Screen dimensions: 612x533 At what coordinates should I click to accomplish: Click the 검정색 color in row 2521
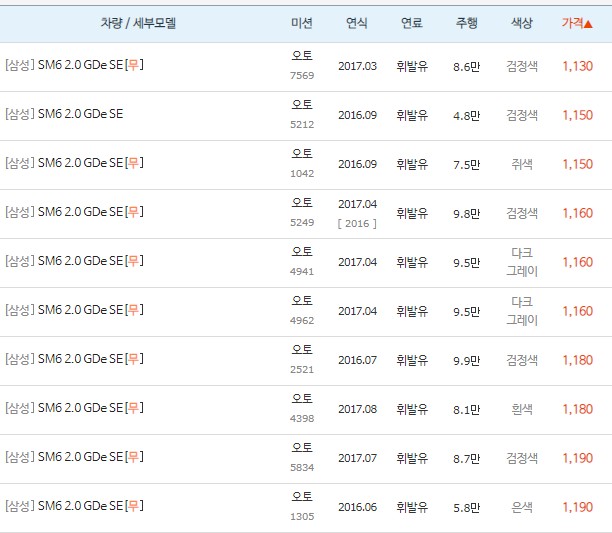(522, 360)
